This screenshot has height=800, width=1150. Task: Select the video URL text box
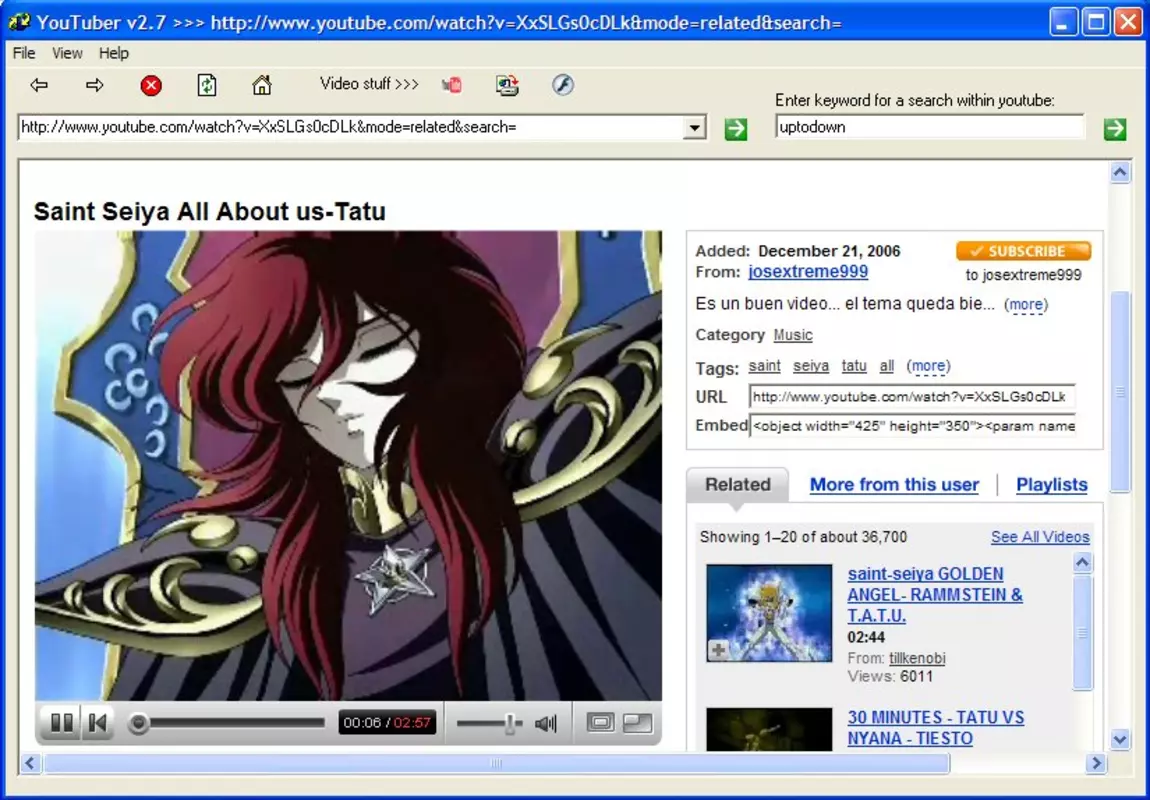click(912, 397)
